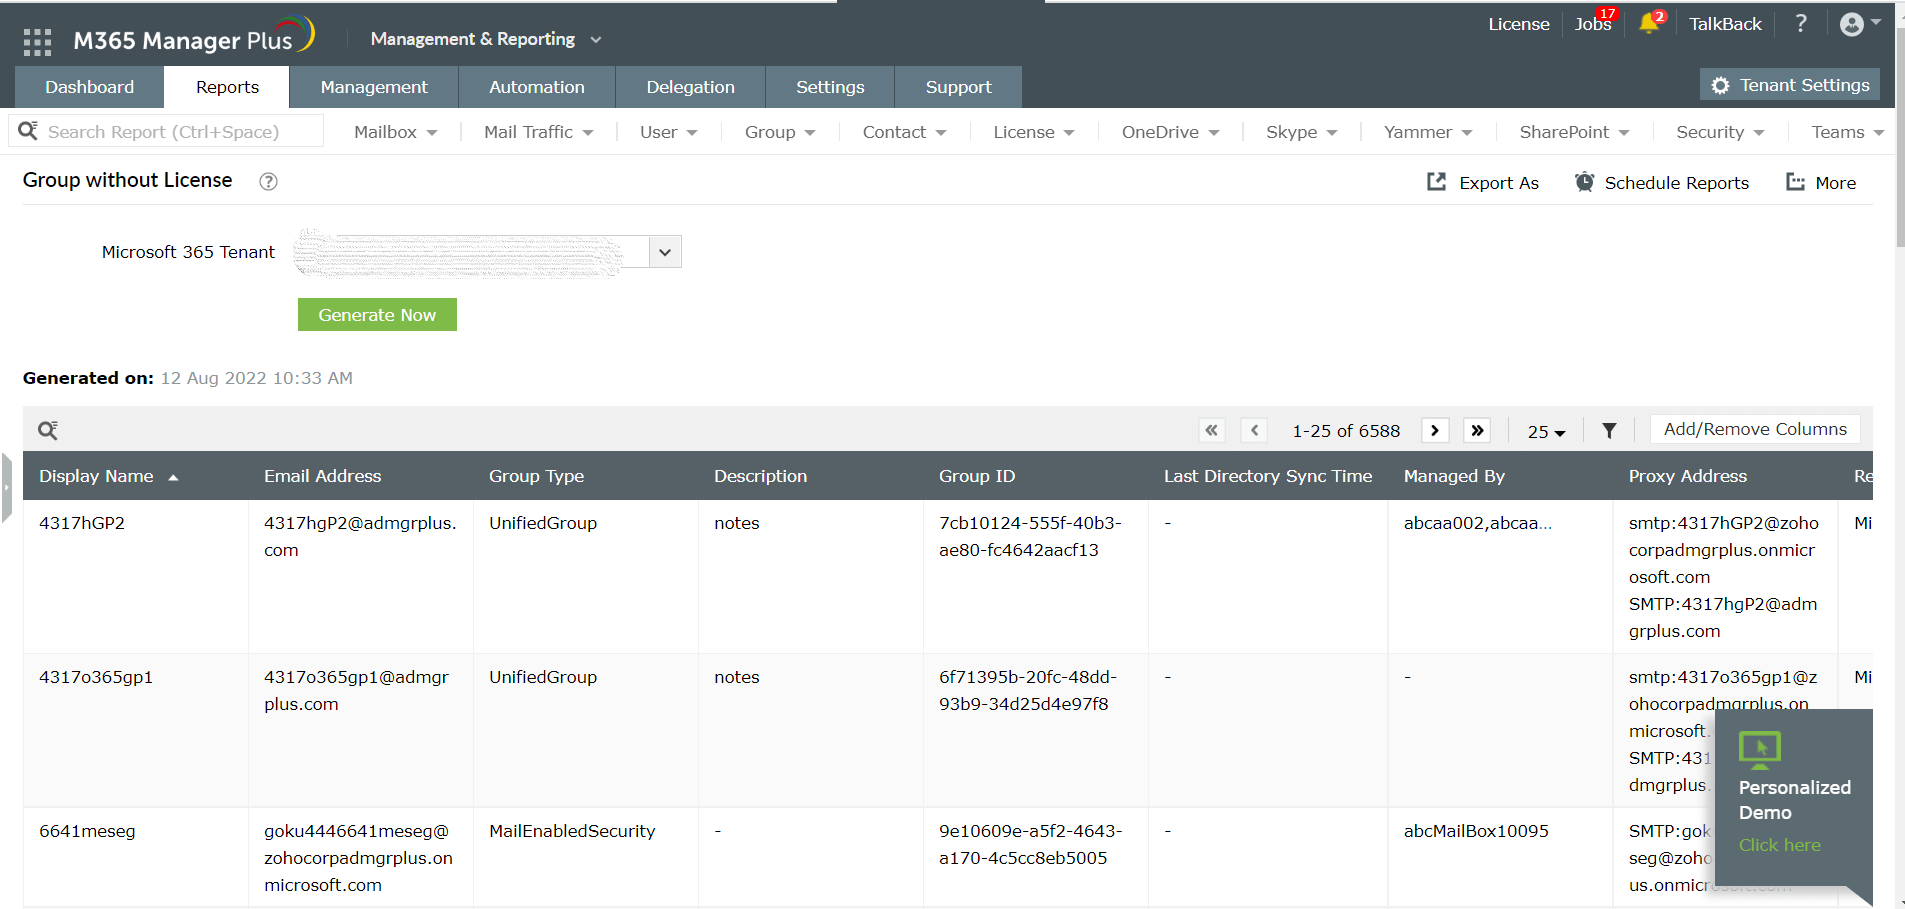Expand the Group reports menu
The width and height of the screenshot is (1905, 909).
(x=780, y=132)
